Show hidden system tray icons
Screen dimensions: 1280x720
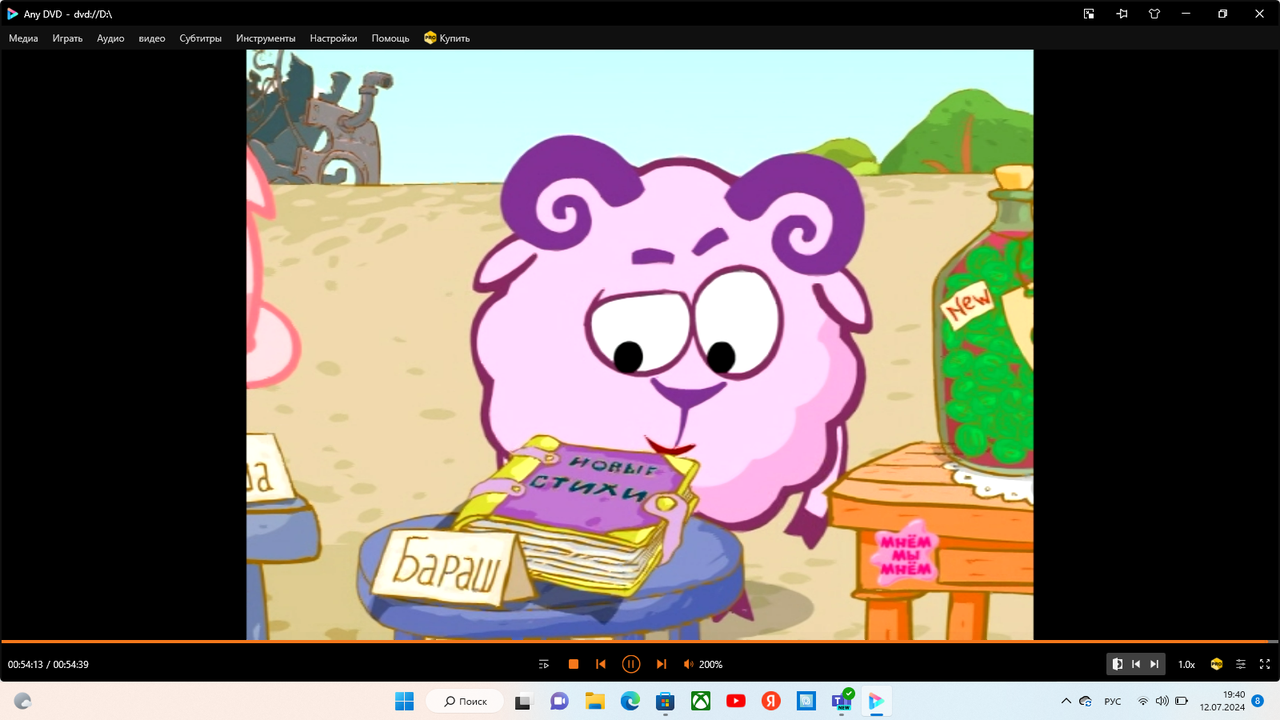click(1066, 701)
